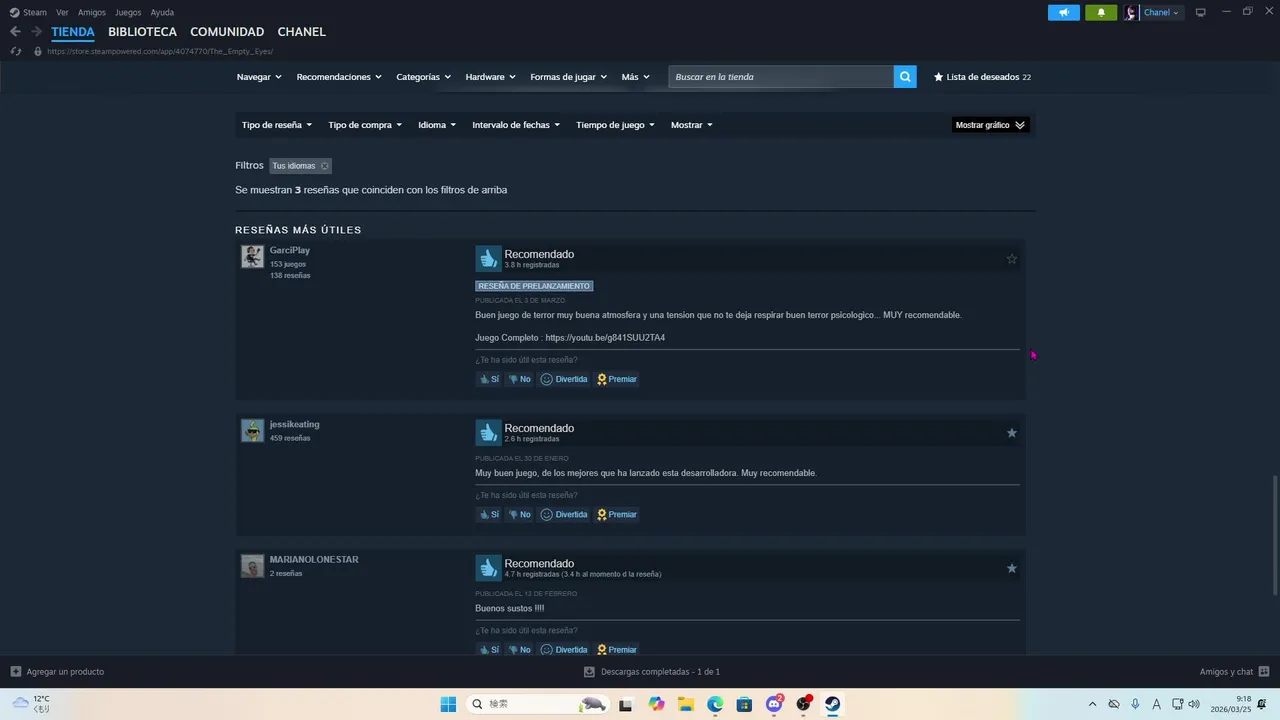This screenshot has height=720, width=1280.
Task: Expand 'Tipo de reseña' filter dropdown
Action: (x=277, y=125)
